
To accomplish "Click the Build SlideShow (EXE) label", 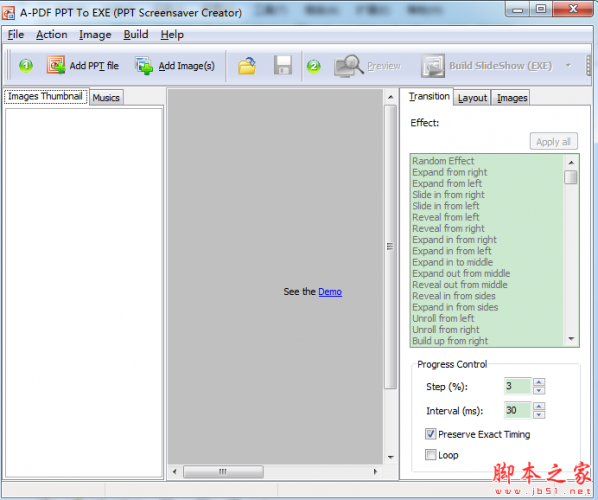I will point(500,66).
